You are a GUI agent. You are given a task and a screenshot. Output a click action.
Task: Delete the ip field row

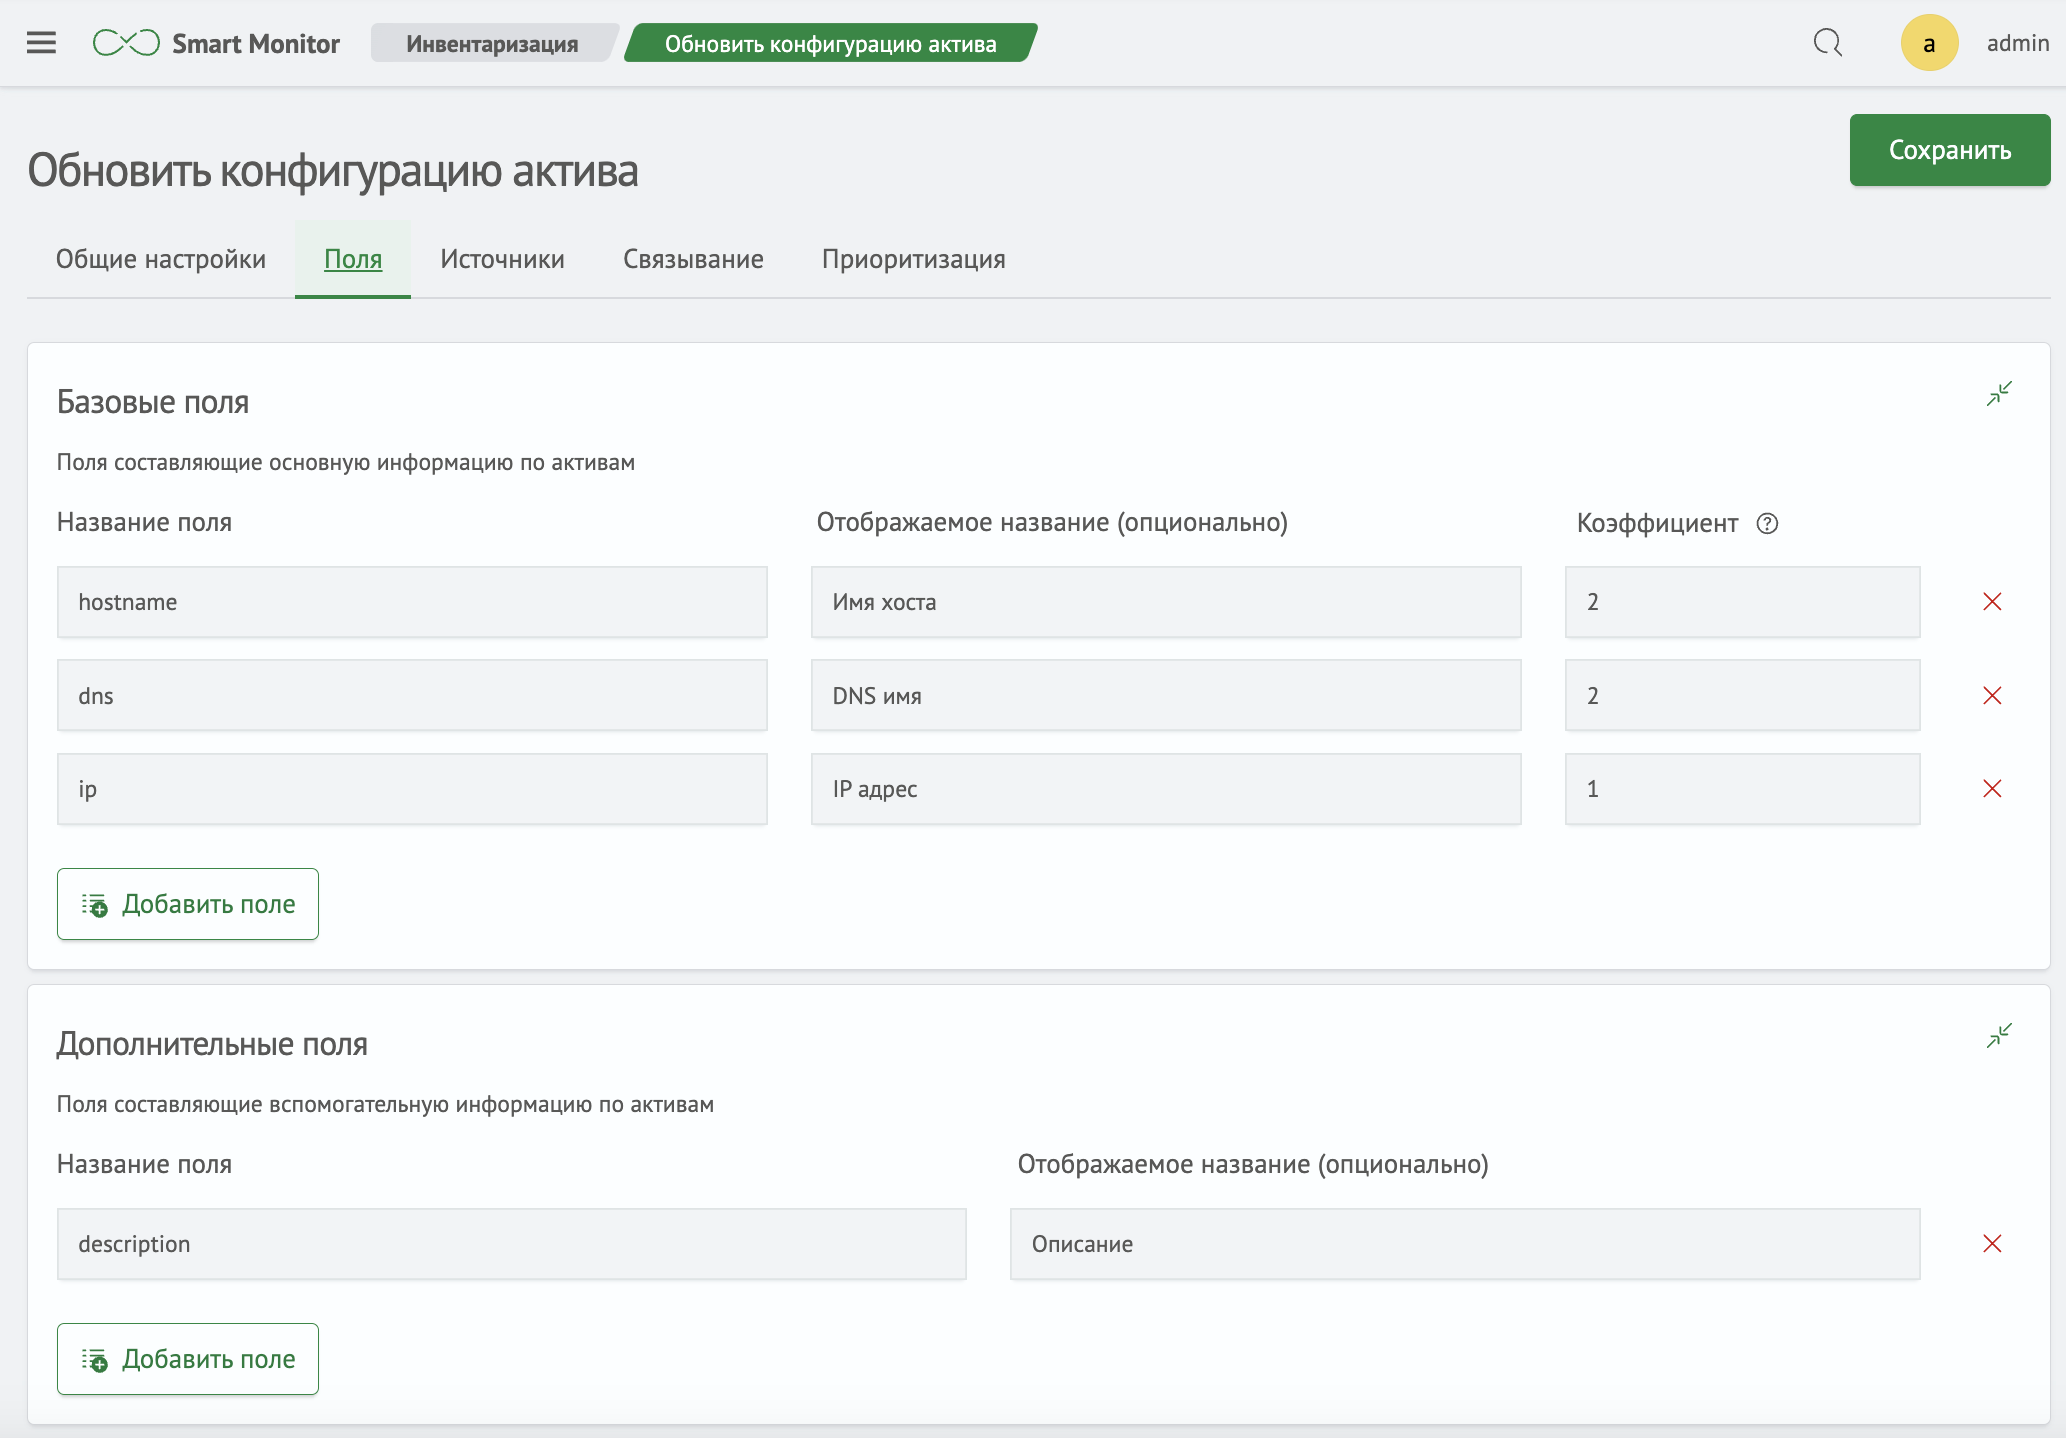coord(1992,789)
